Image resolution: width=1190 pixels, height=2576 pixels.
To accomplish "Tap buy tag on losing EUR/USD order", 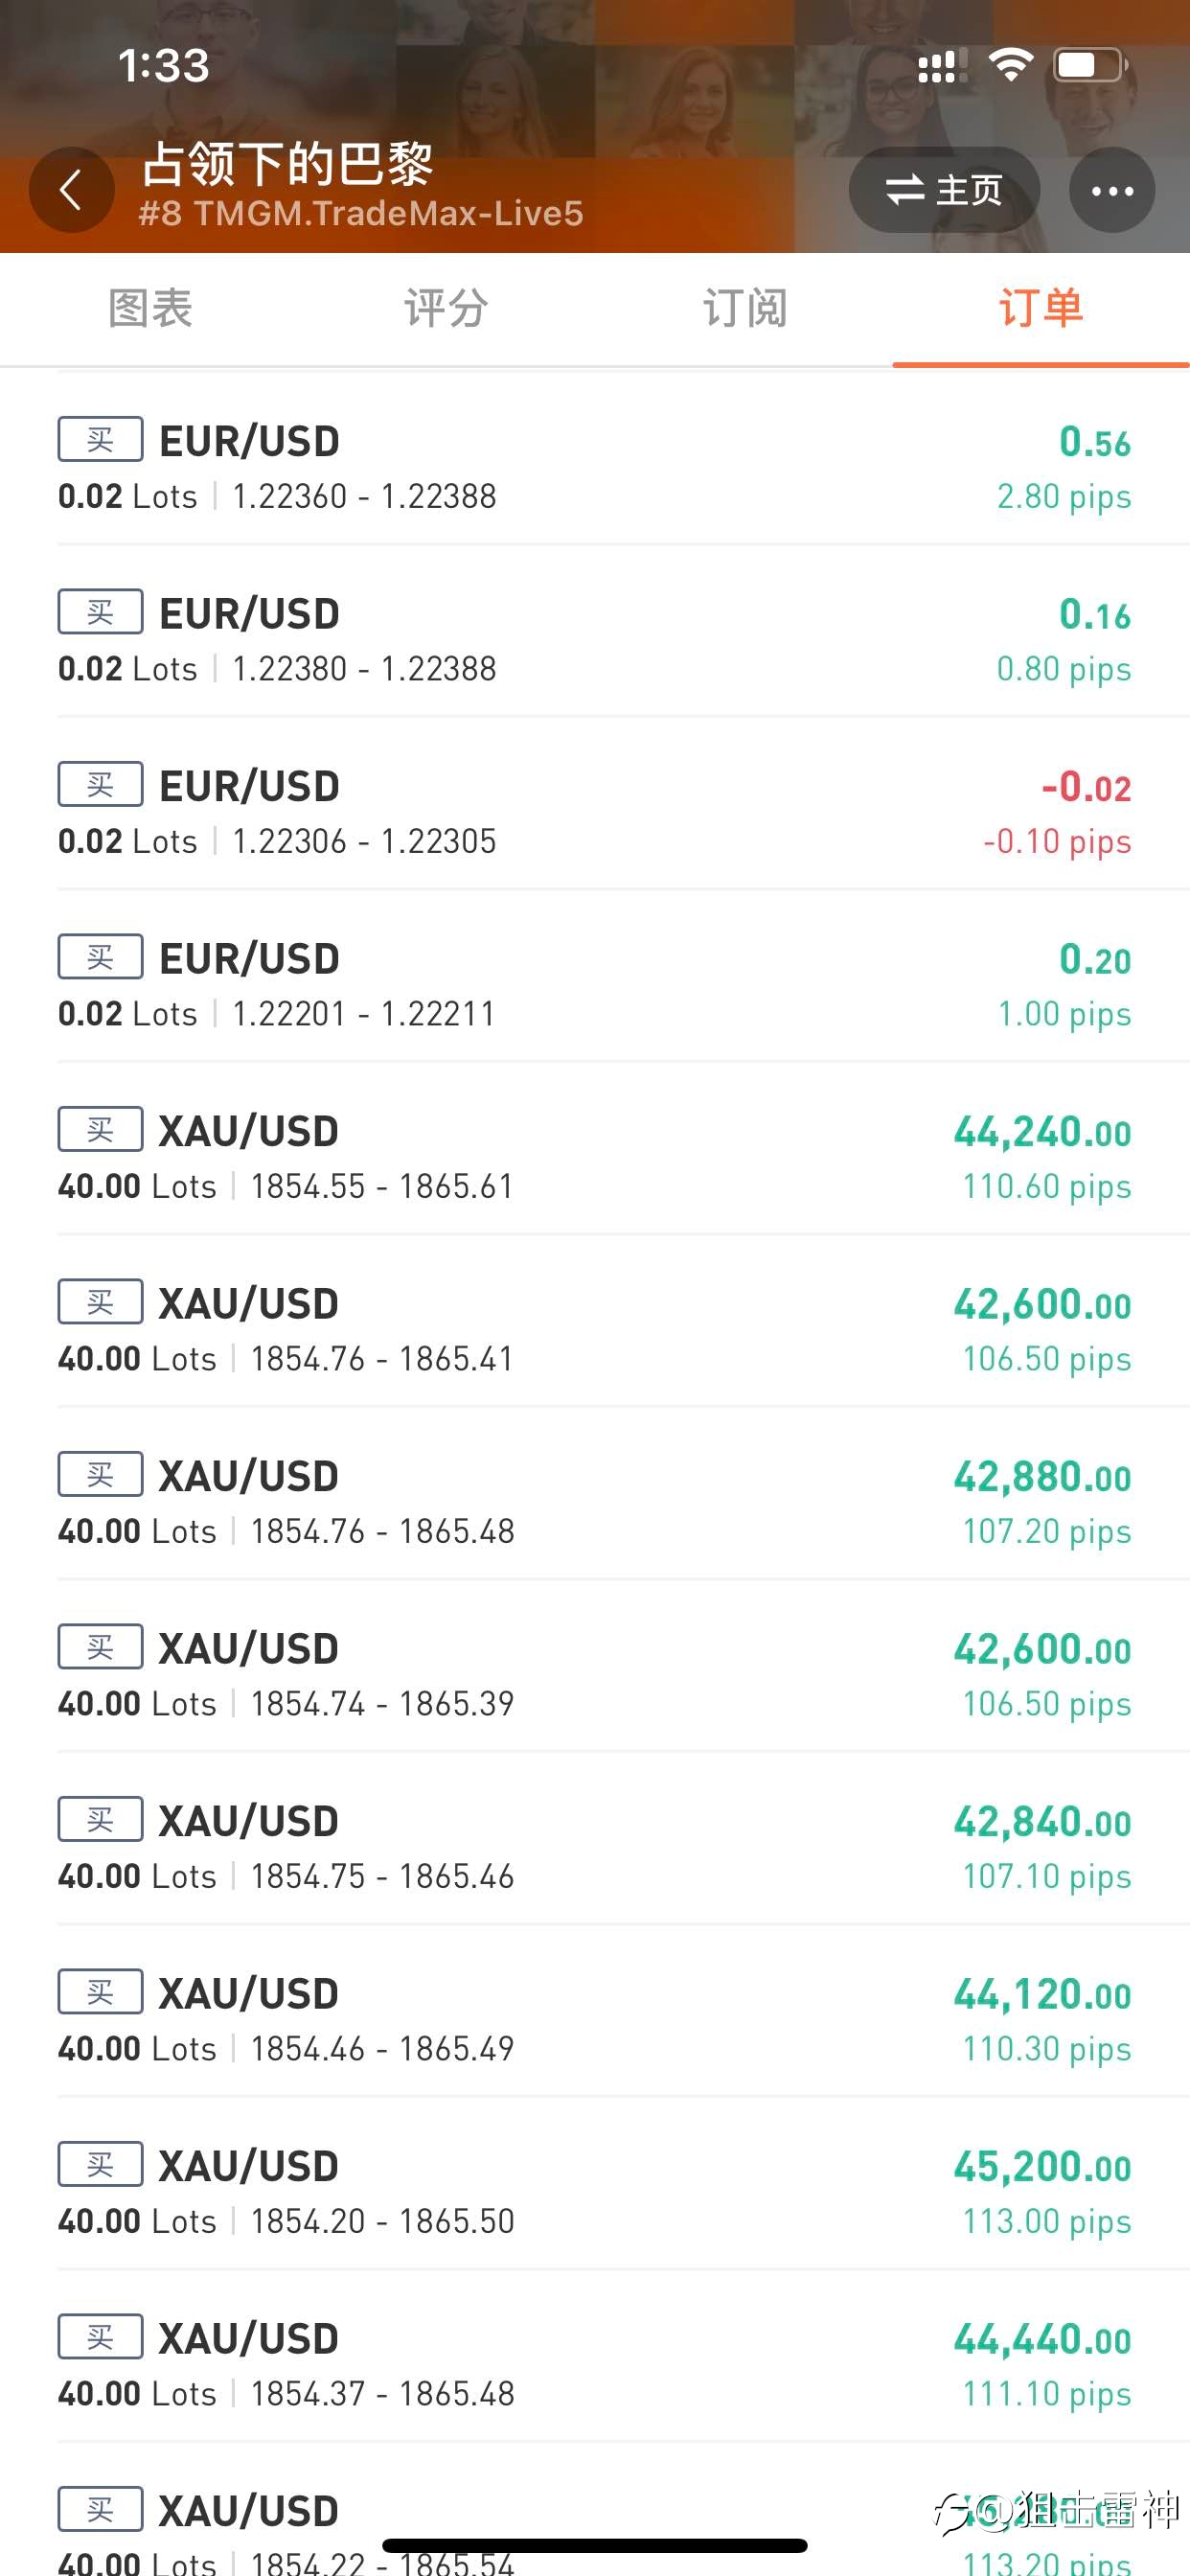I will (100, 784).
